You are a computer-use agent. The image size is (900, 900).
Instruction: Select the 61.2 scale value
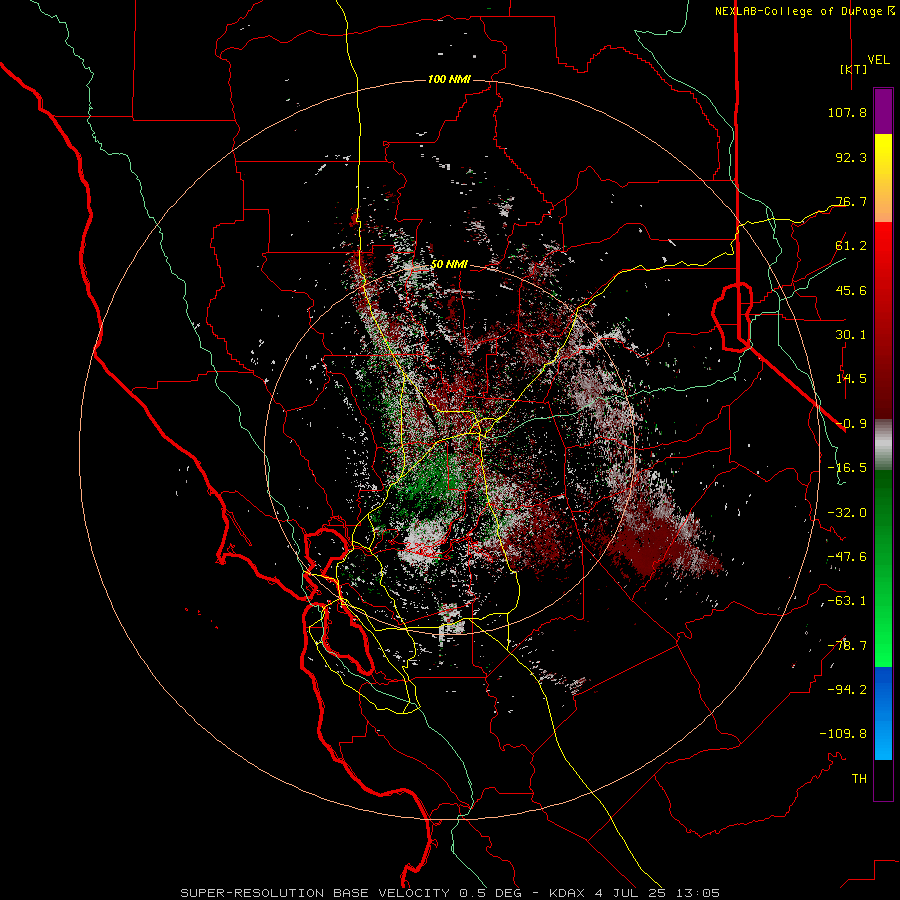(851, 246)
